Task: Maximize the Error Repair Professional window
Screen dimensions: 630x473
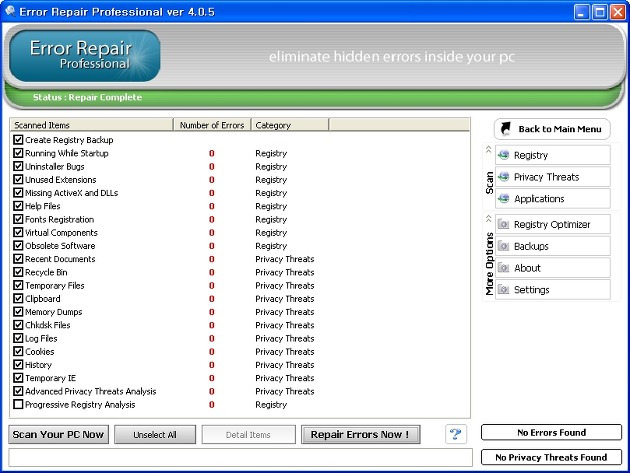Action: [599, 12]
